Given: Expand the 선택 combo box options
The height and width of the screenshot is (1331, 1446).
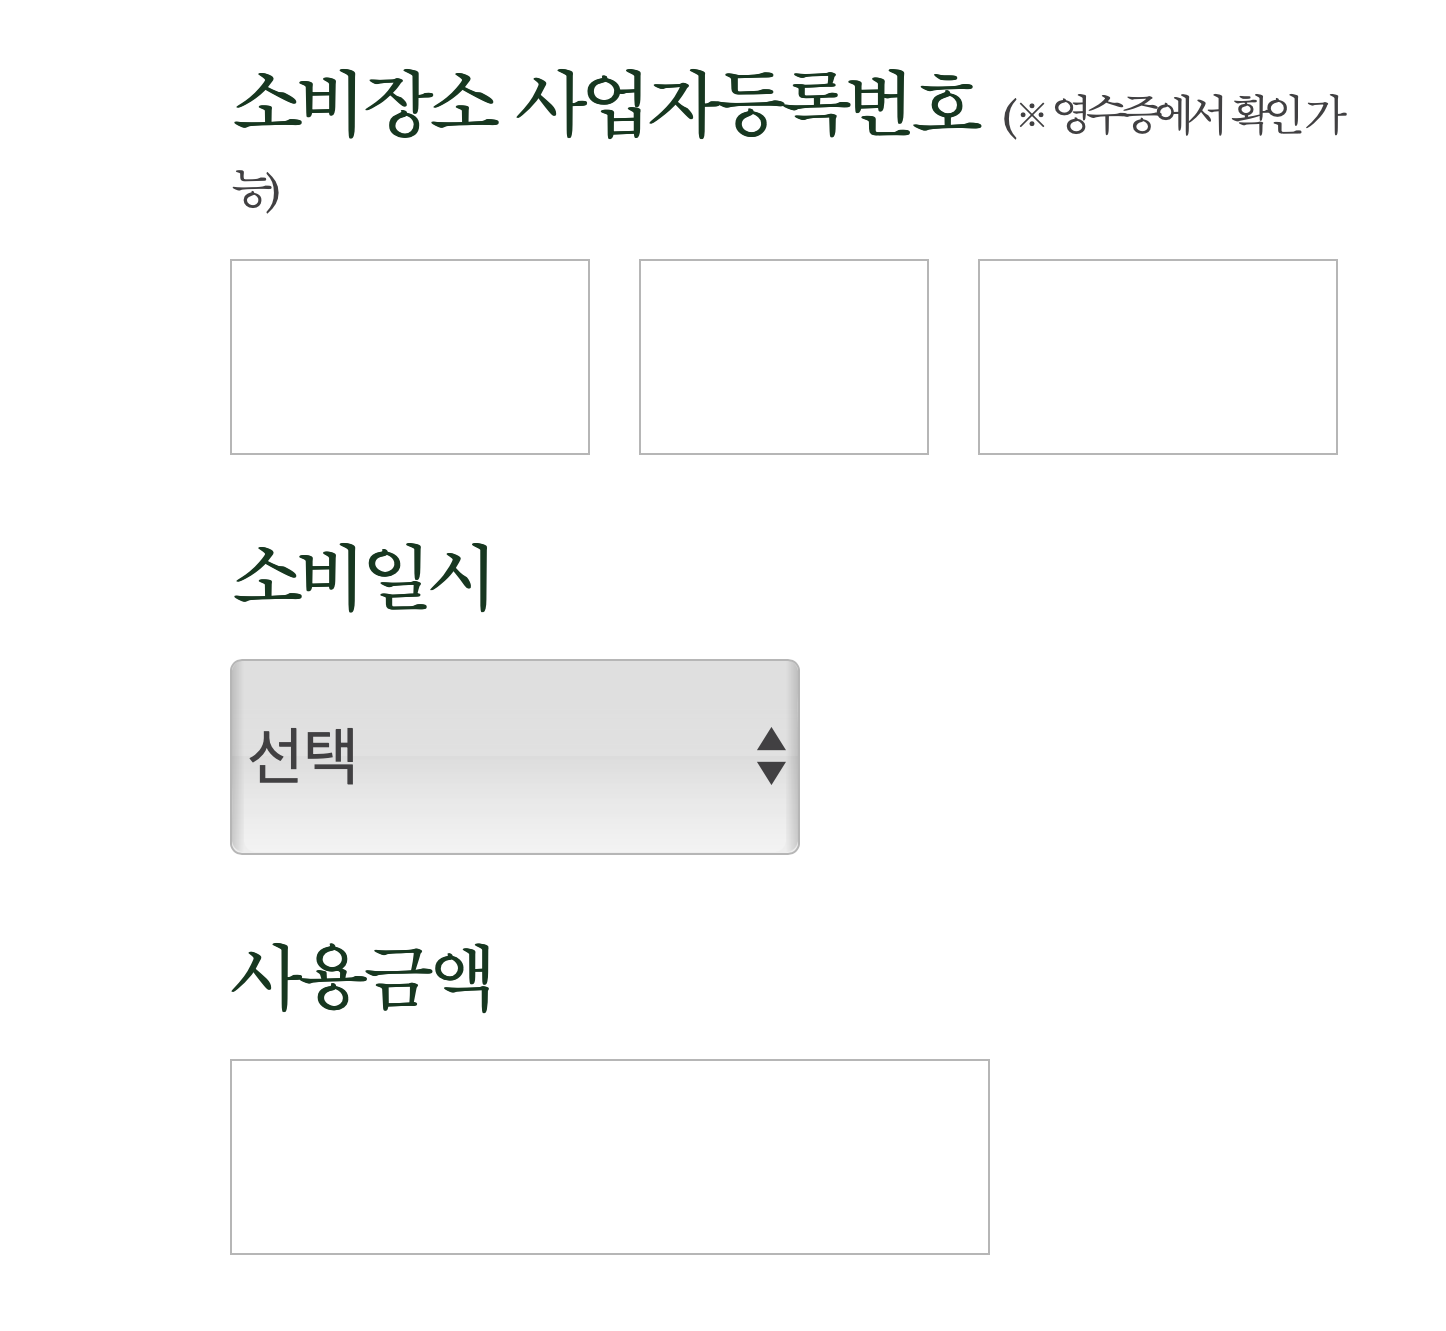Looking at the screenshot, I should point(514,754).
